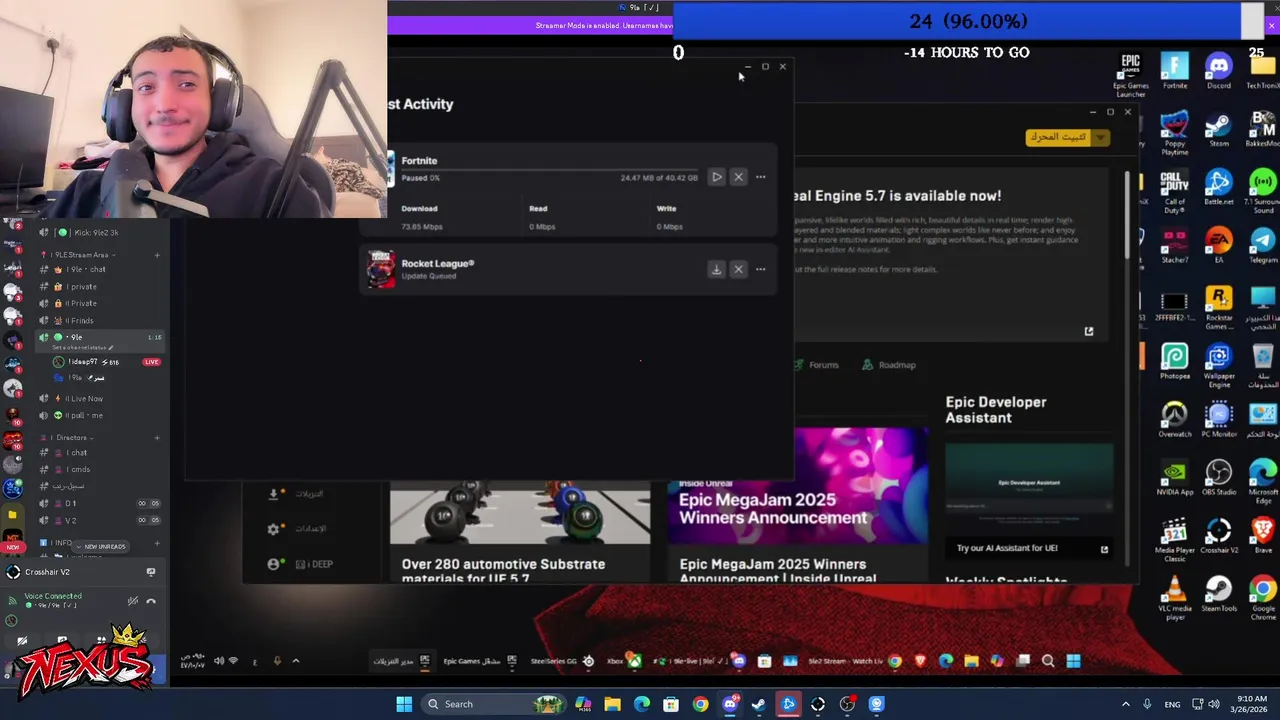
Task: Open File Explorer from the taskbar
Action: tap(612, 704)
